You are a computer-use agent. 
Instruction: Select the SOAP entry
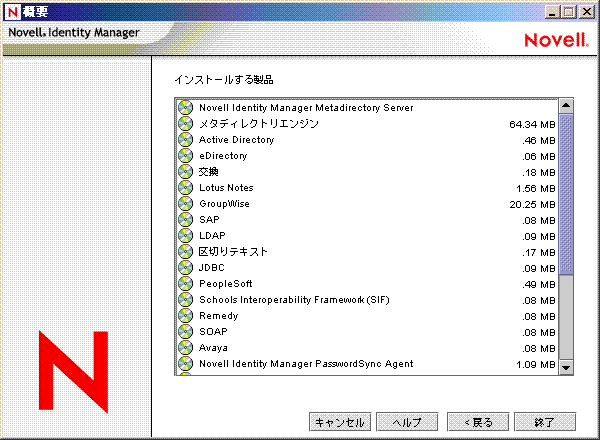pos(367,332)
